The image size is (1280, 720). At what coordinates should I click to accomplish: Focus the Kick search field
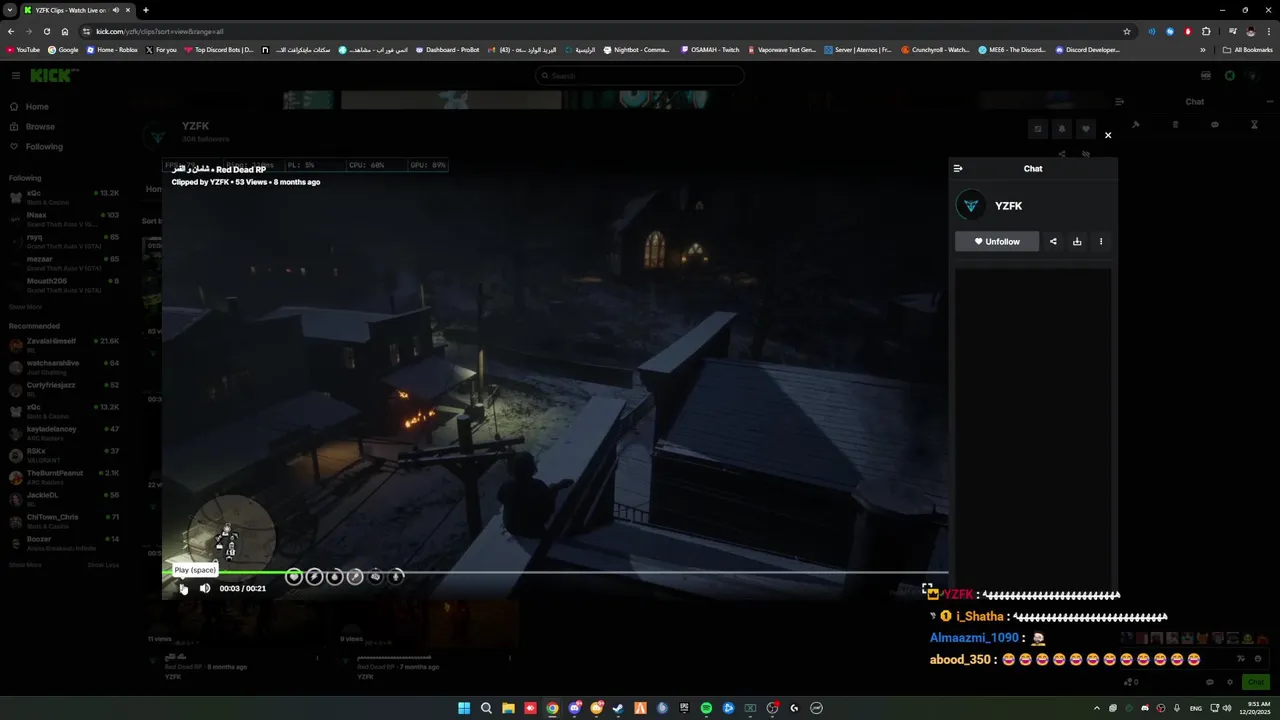(x=640, y=76)
